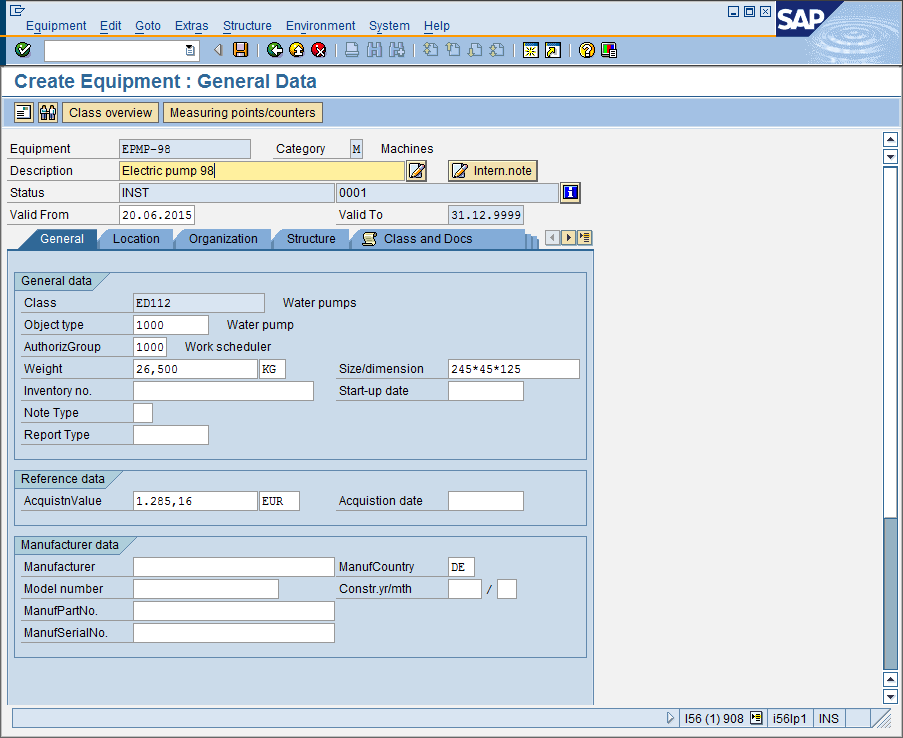Viewport: 903px width, 738px height.
Task: Click the ManufSerialNo. input field
Action: [234, 633]
